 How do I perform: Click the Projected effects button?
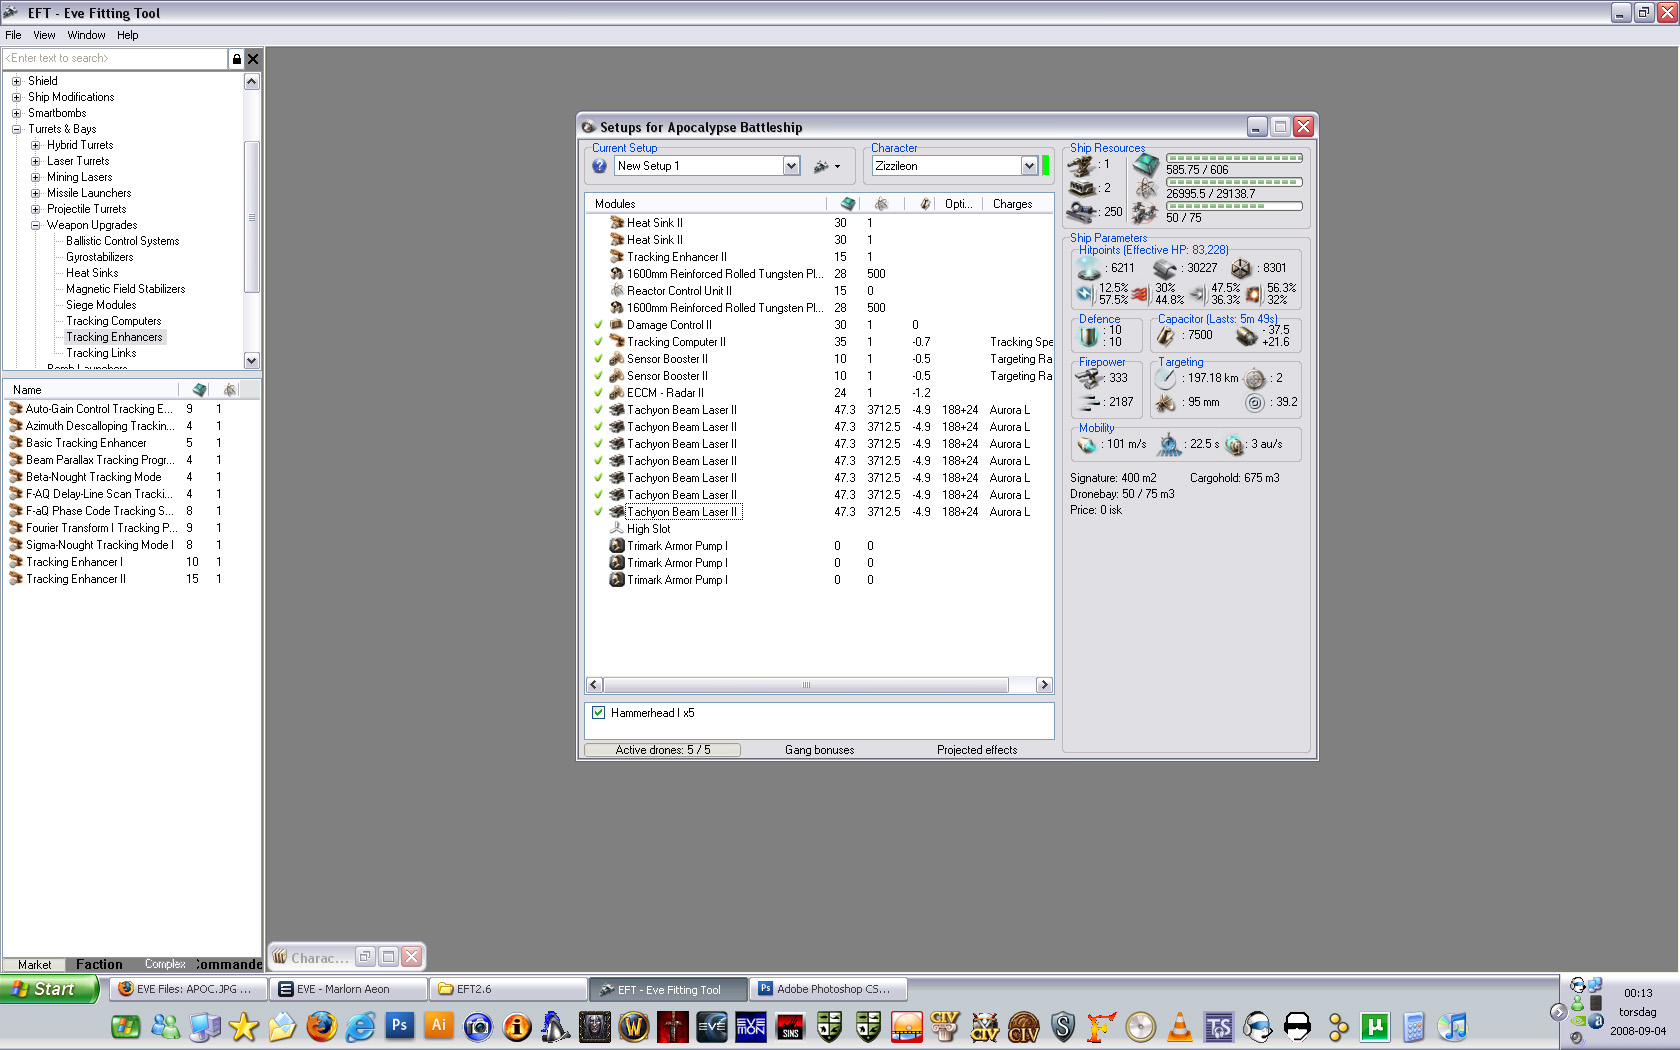point(976,750)
